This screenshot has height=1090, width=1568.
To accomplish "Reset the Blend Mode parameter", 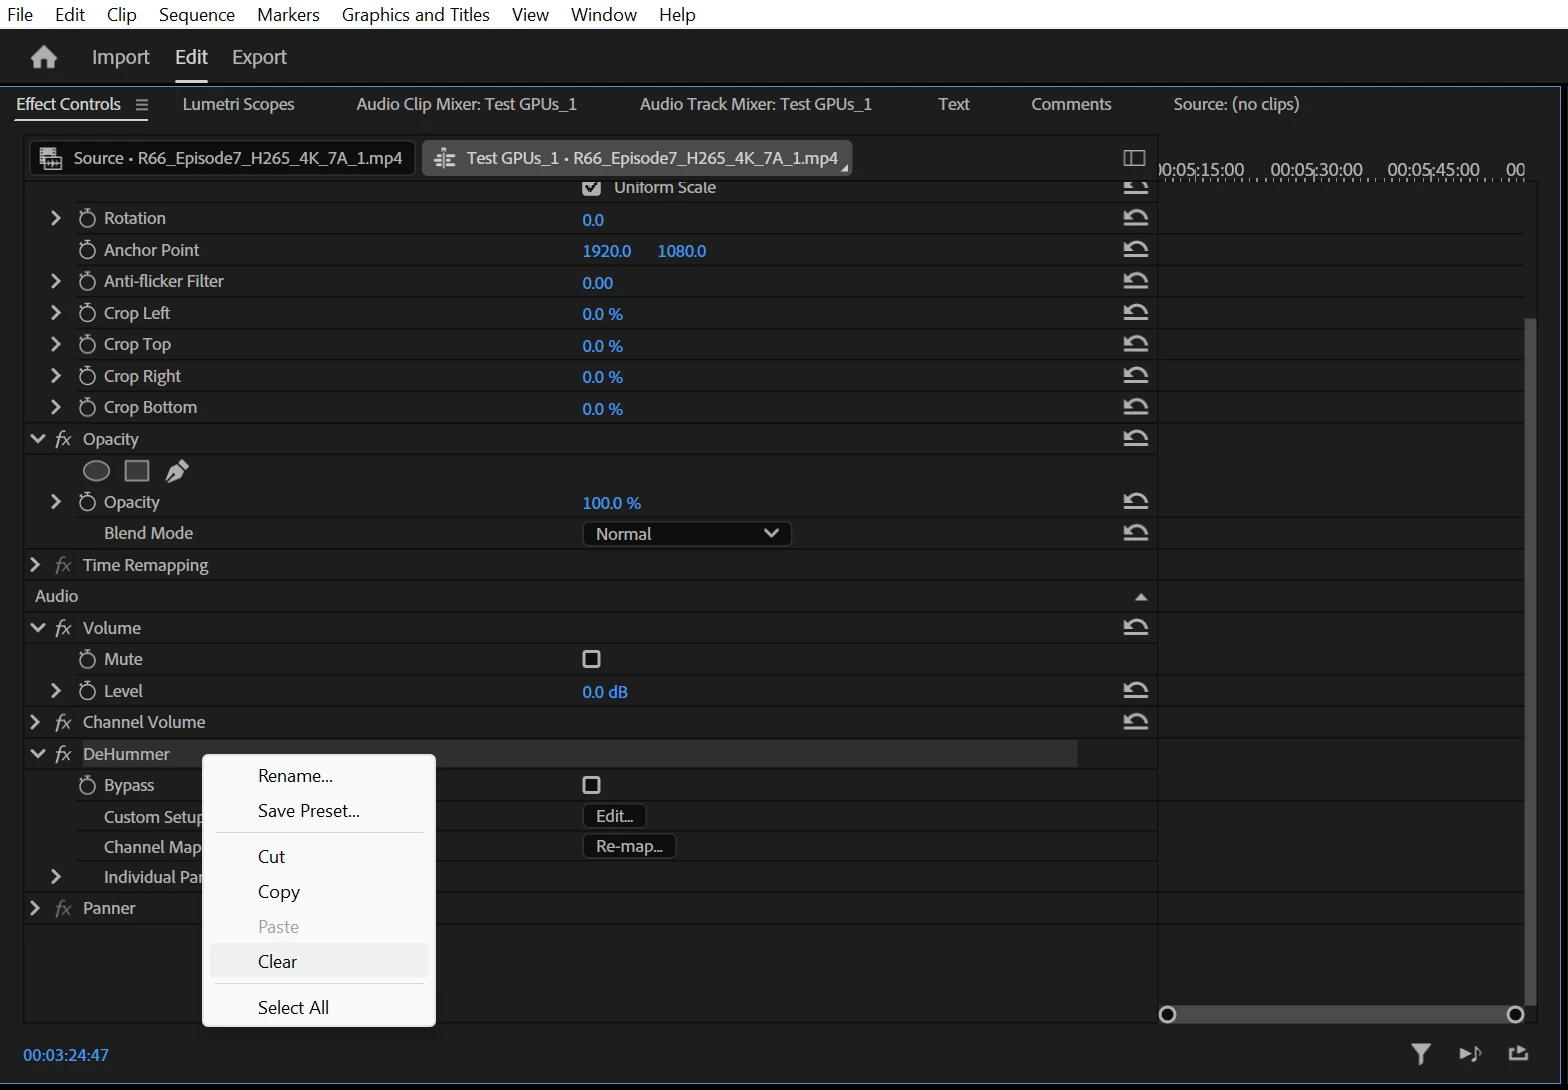I will (x=1135, y=533).
